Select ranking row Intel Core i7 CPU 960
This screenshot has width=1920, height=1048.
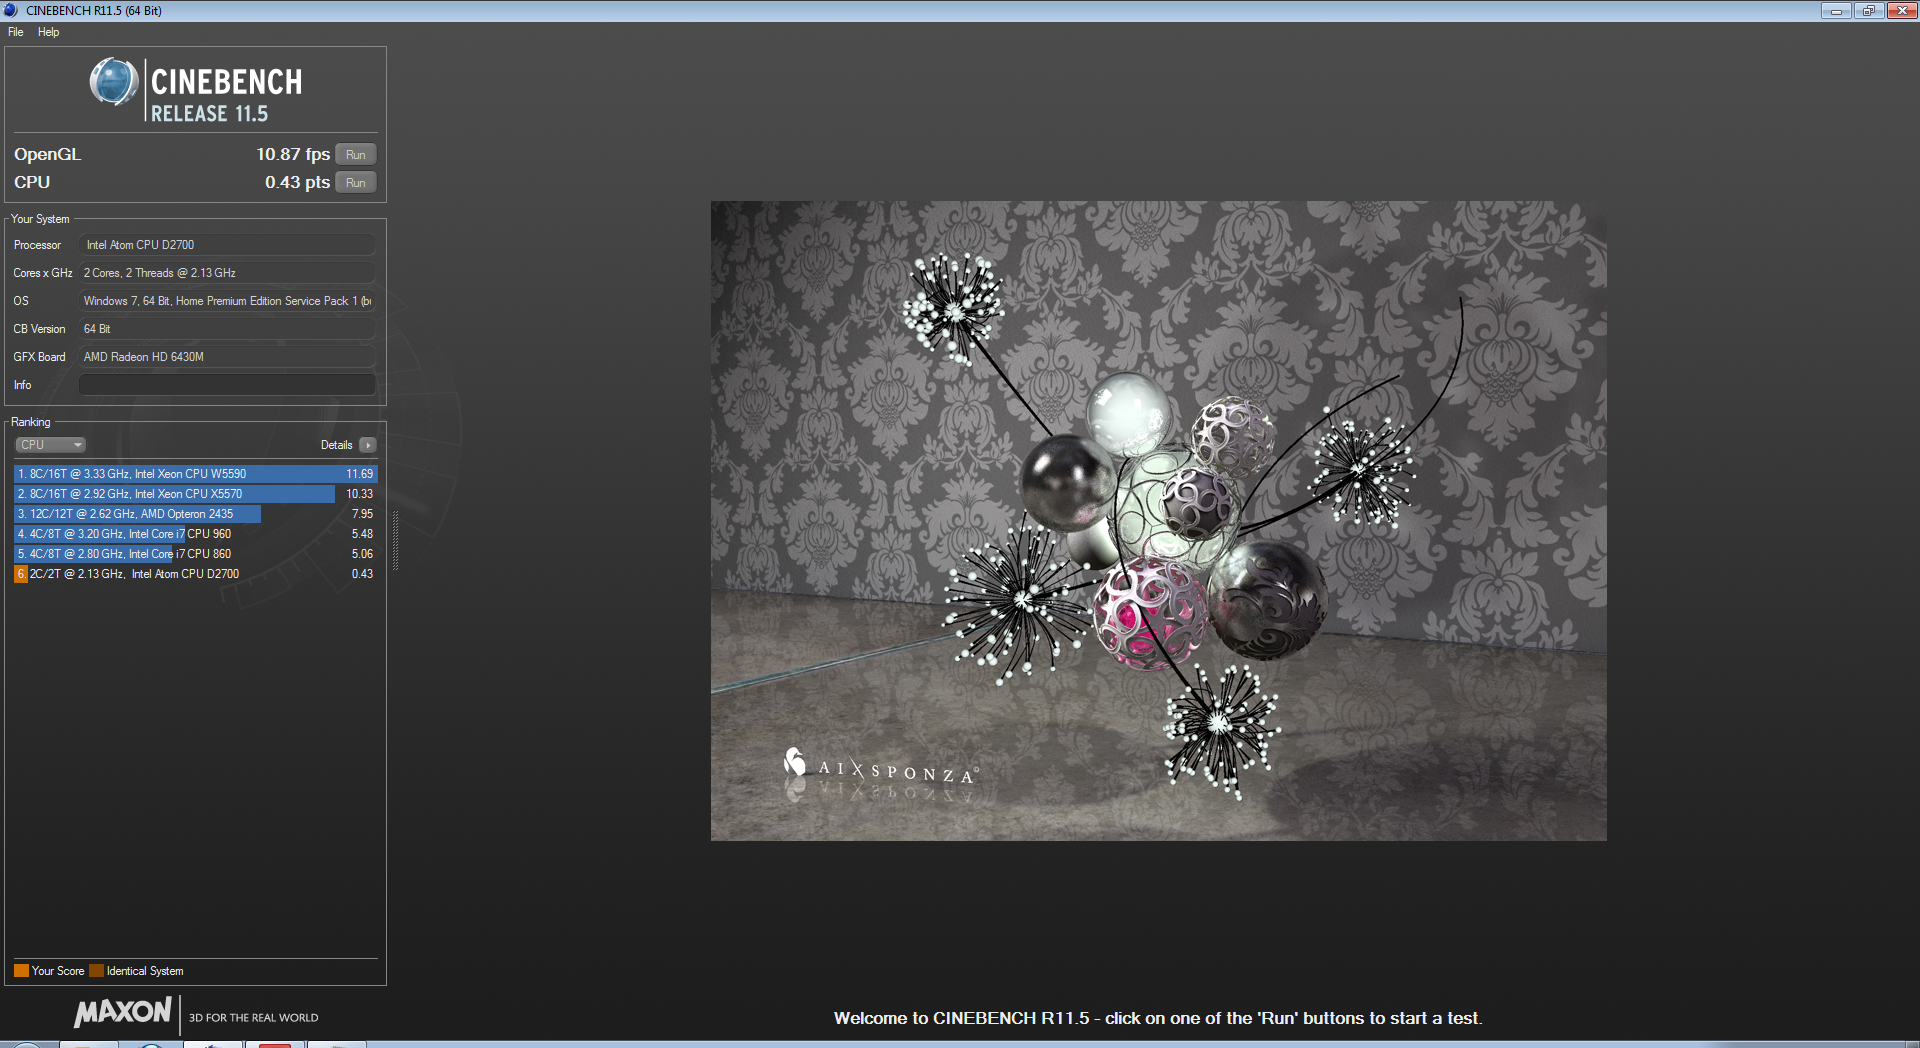coord(196,534)
